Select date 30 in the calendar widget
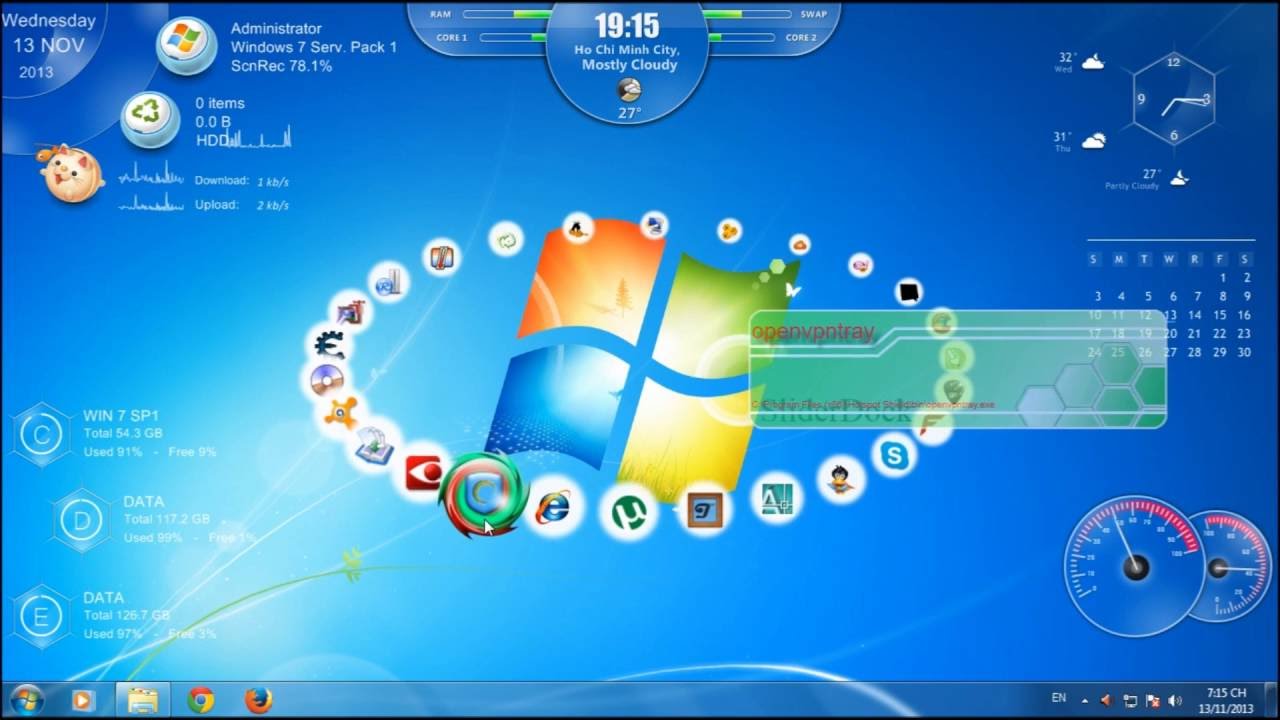Image resolution: width=1280 pixels, height=720 pixels. coord(1245,352)
